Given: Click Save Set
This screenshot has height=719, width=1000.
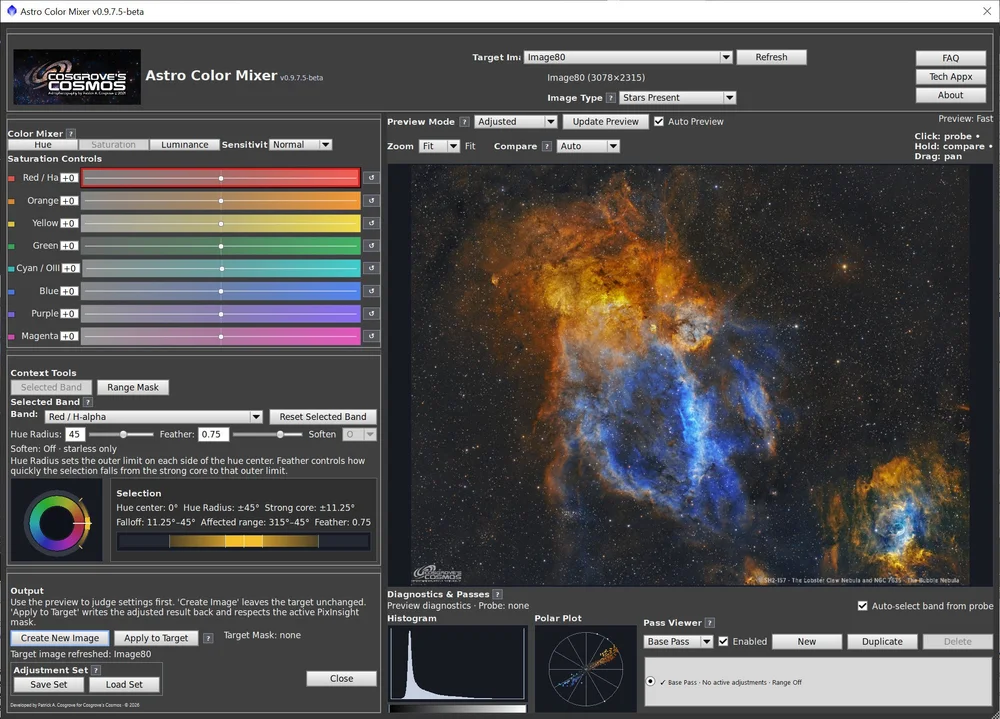Looking at the screenshot, I should click(48, 685).
